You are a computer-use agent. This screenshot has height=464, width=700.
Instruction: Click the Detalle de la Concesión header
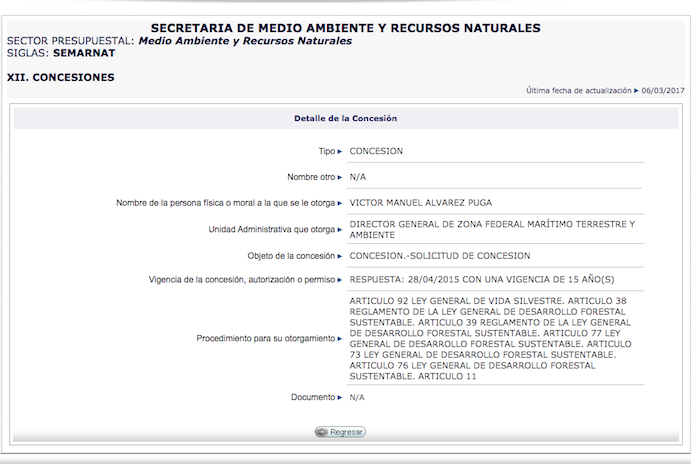345,118
